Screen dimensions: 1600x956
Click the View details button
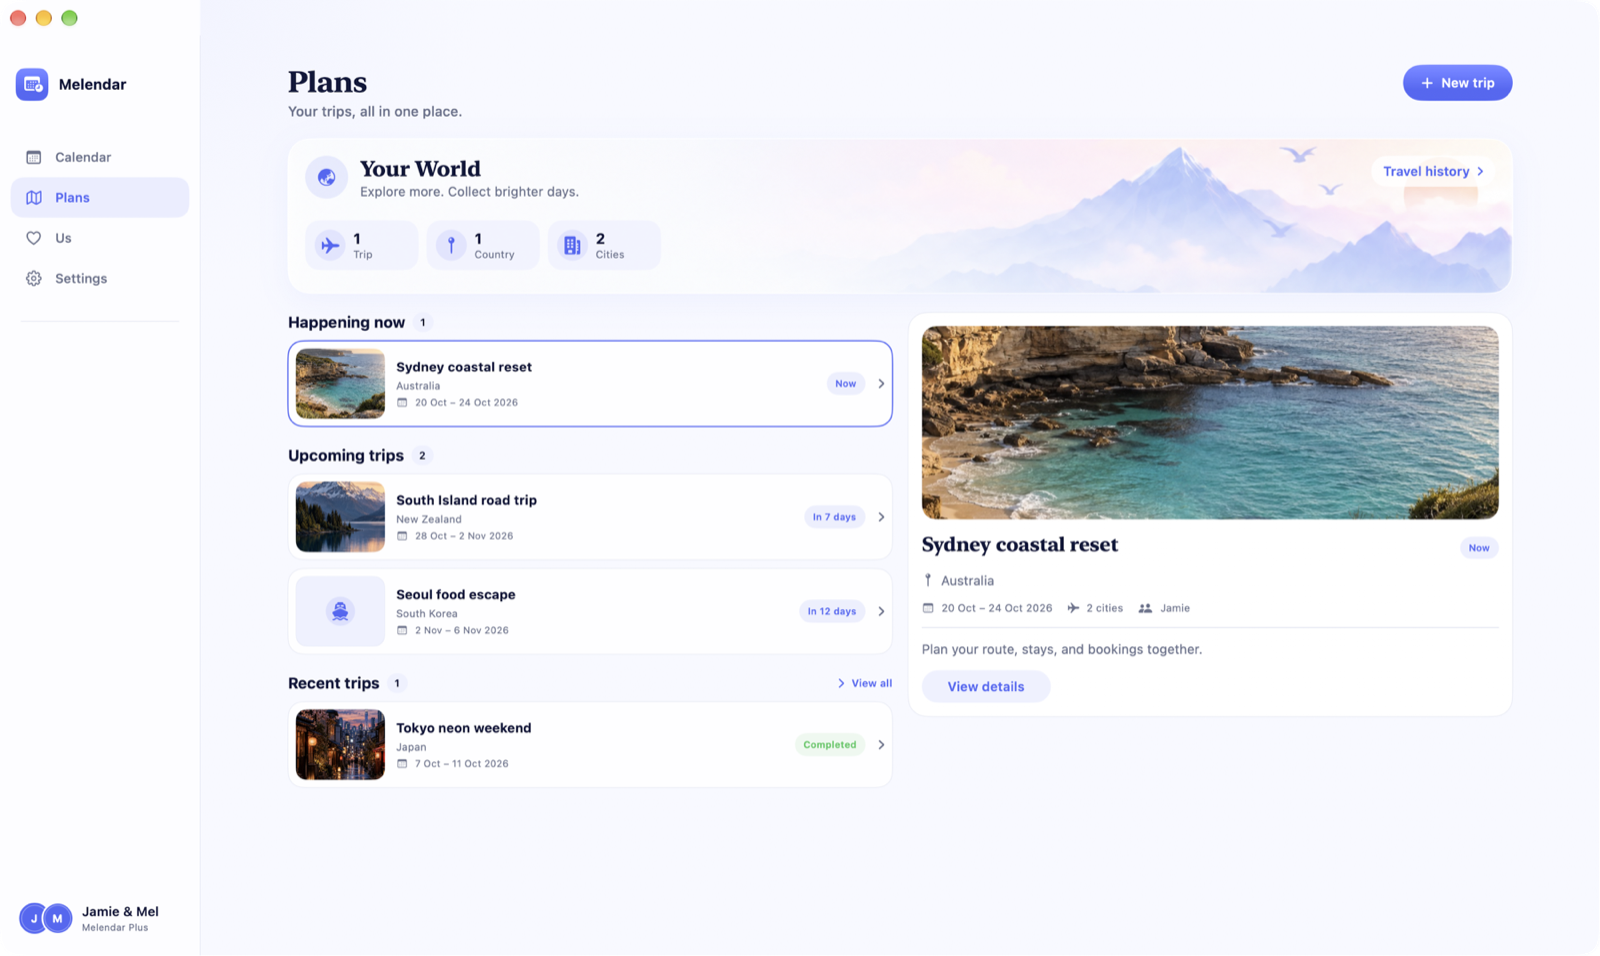[986, 687]
